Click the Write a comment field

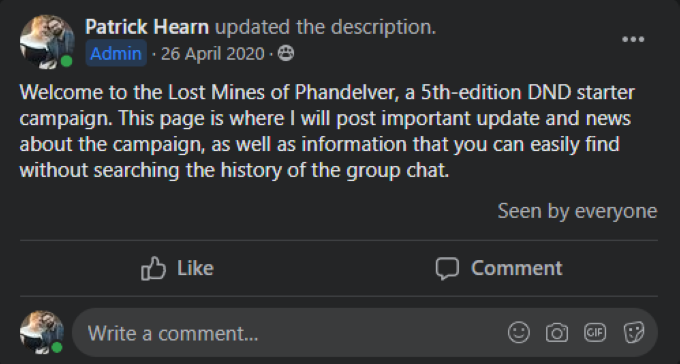[365, 333]
